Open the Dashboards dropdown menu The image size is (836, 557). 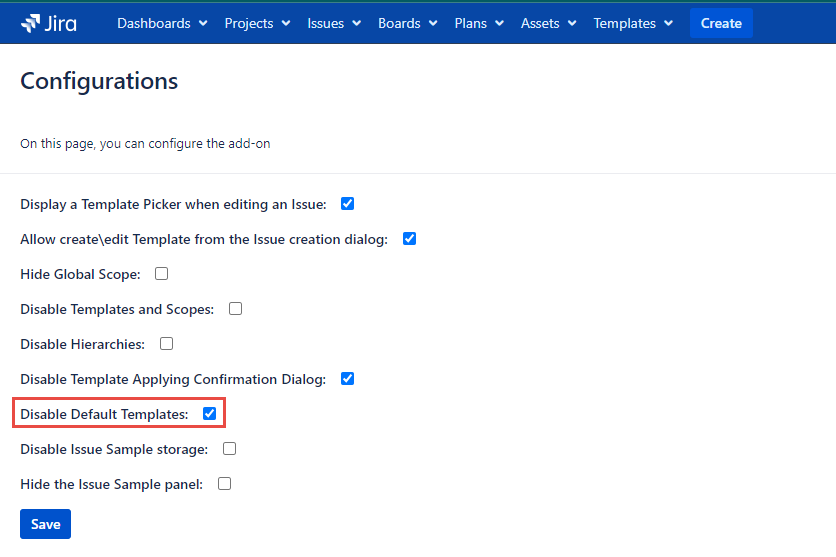[162, 23]
